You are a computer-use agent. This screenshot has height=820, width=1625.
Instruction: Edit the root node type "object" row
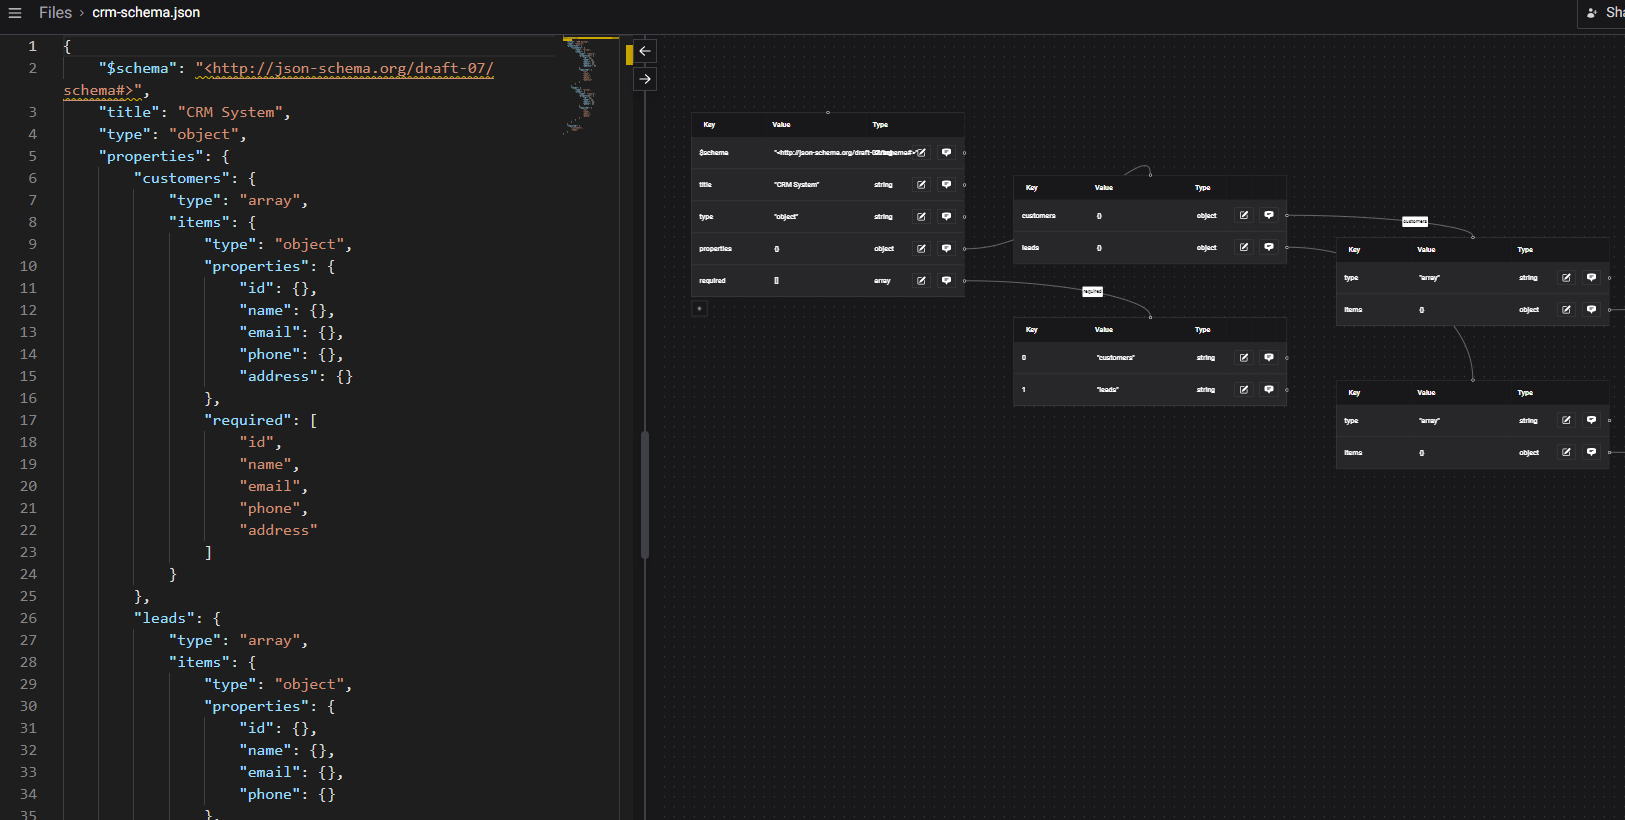click(x=921, y=217)
